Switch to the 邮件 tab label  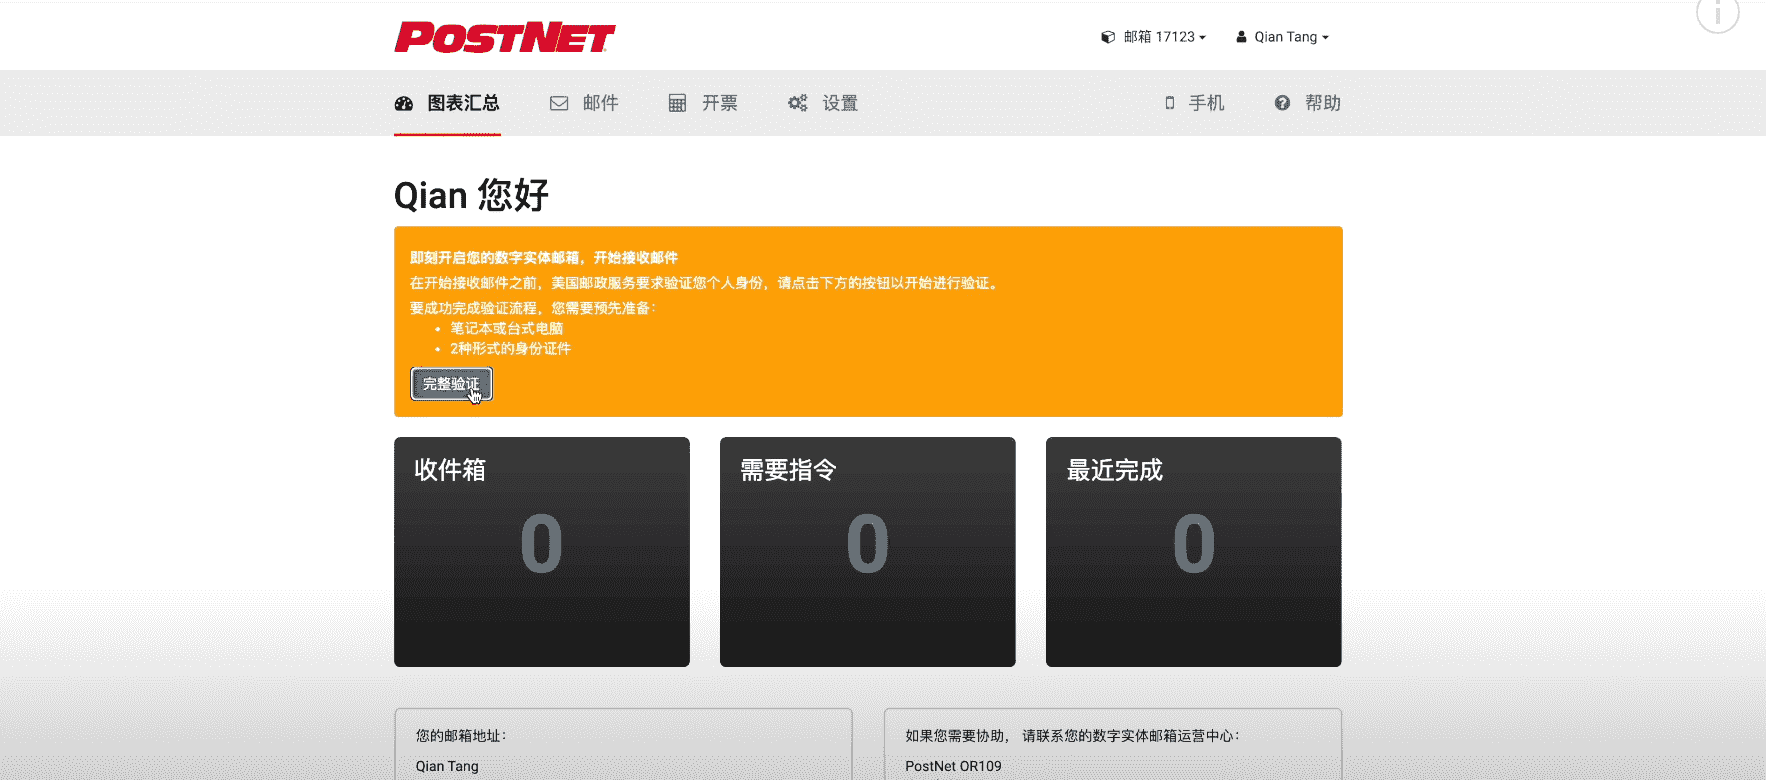click(x=600, y=103)
